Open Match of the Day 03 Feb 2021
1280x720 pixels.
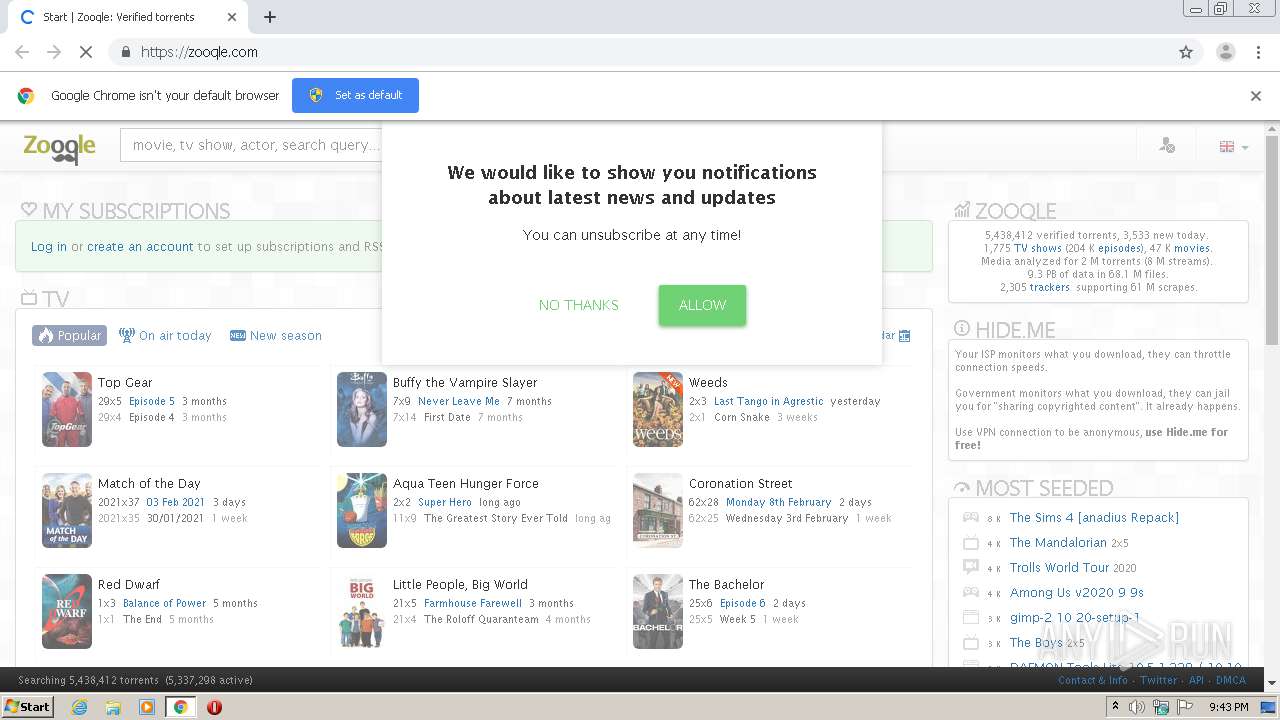coord(175,502)
